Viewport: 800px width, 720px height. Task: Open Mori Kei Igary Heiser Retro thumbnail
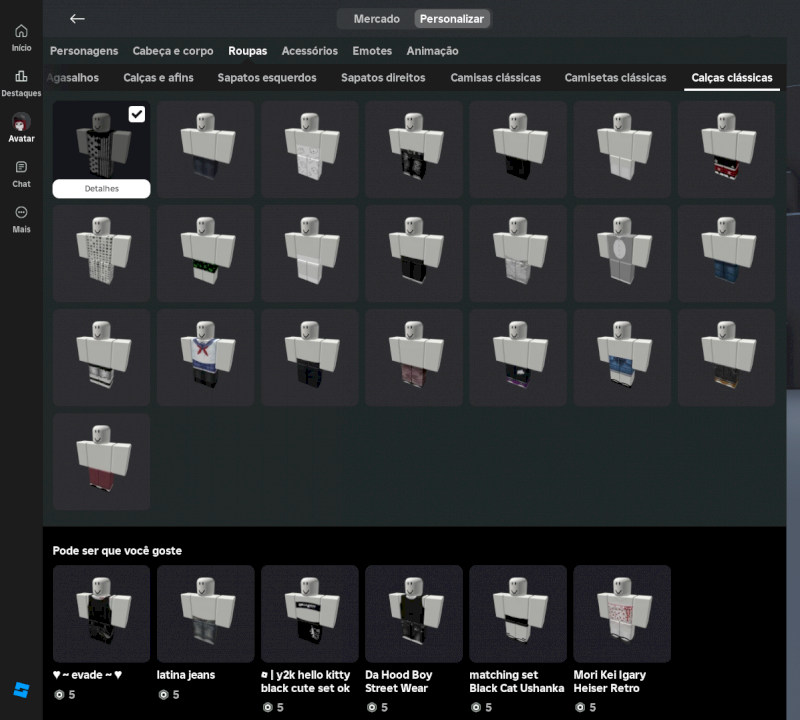pyautogui.click(x=622, y=613)
